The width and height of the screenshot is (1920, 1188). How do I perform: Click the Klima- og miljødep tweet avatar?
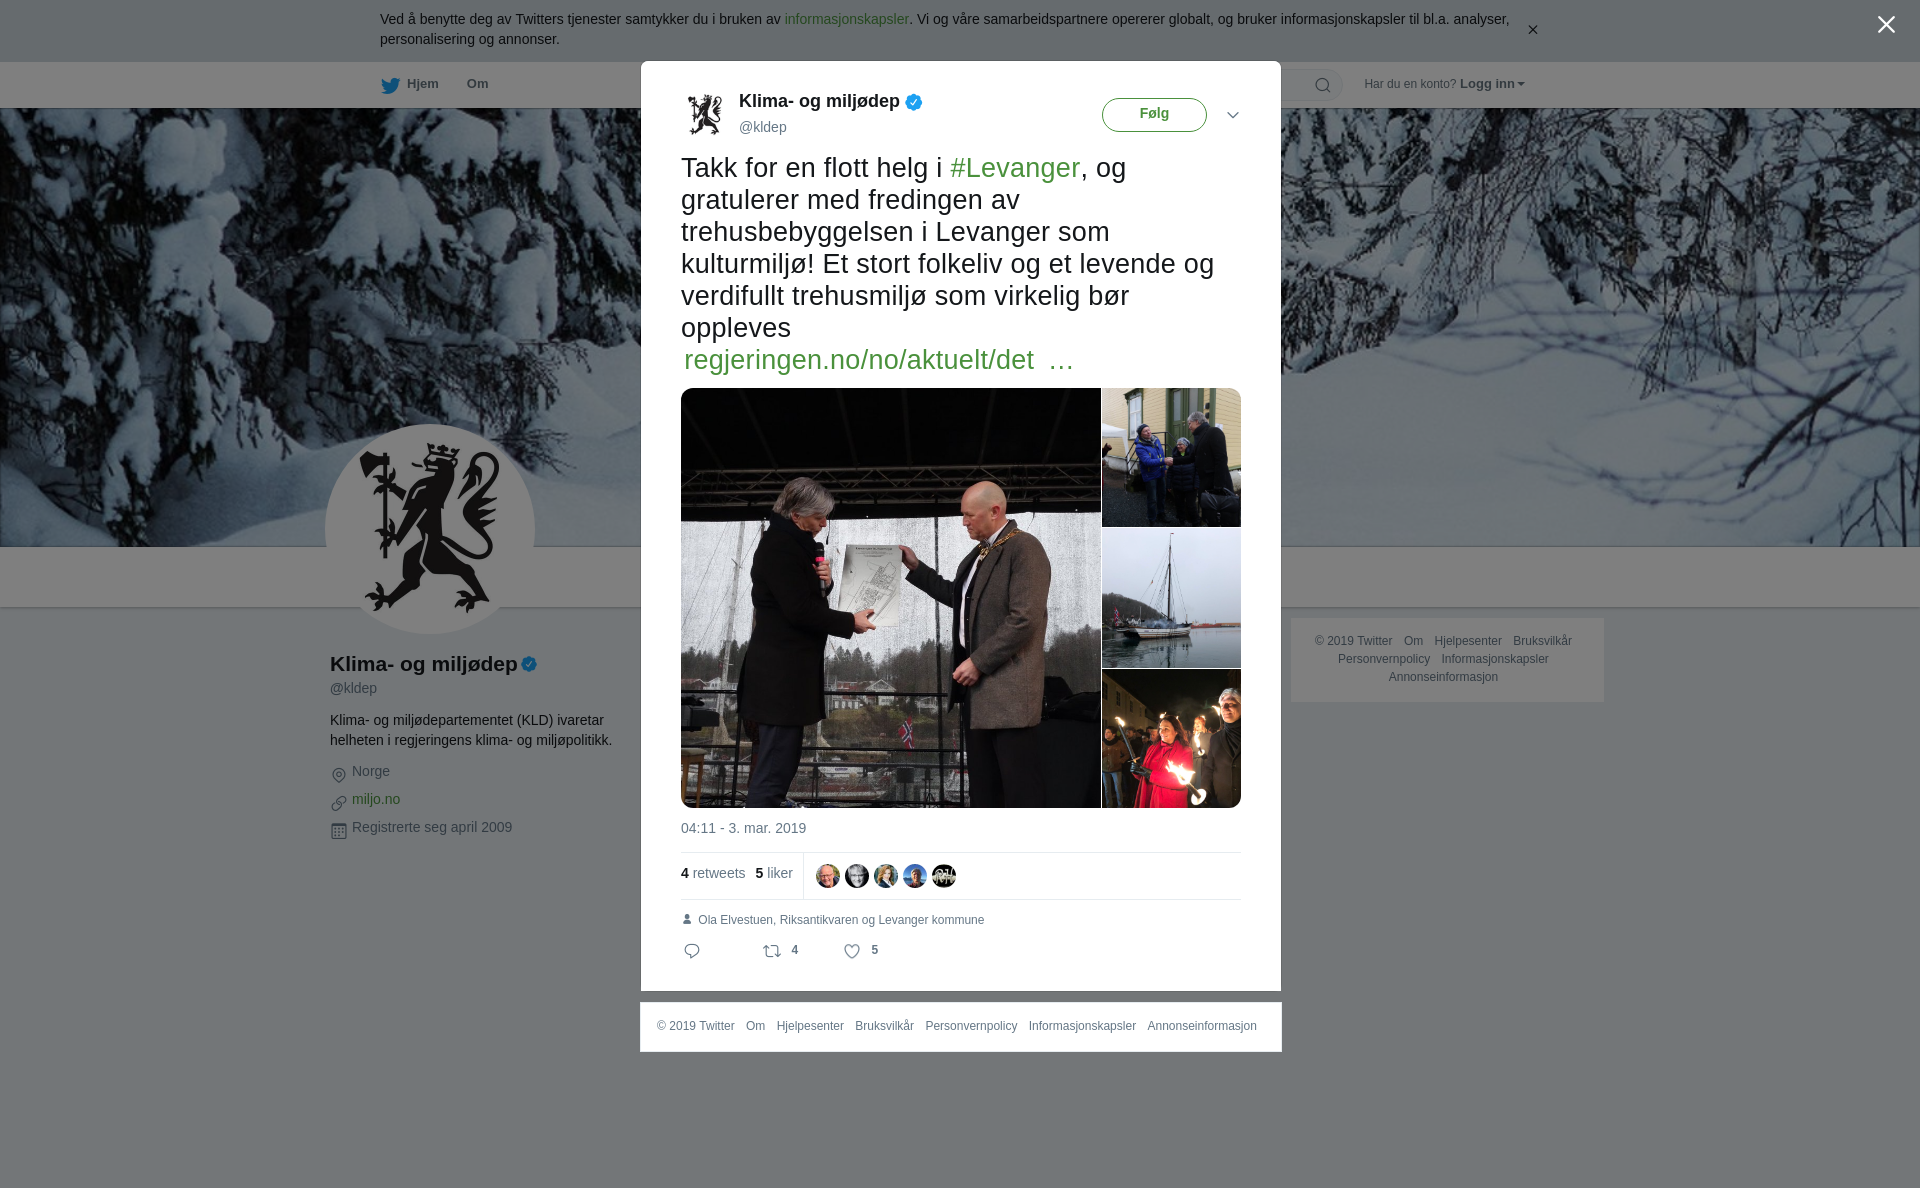(705, 114)
